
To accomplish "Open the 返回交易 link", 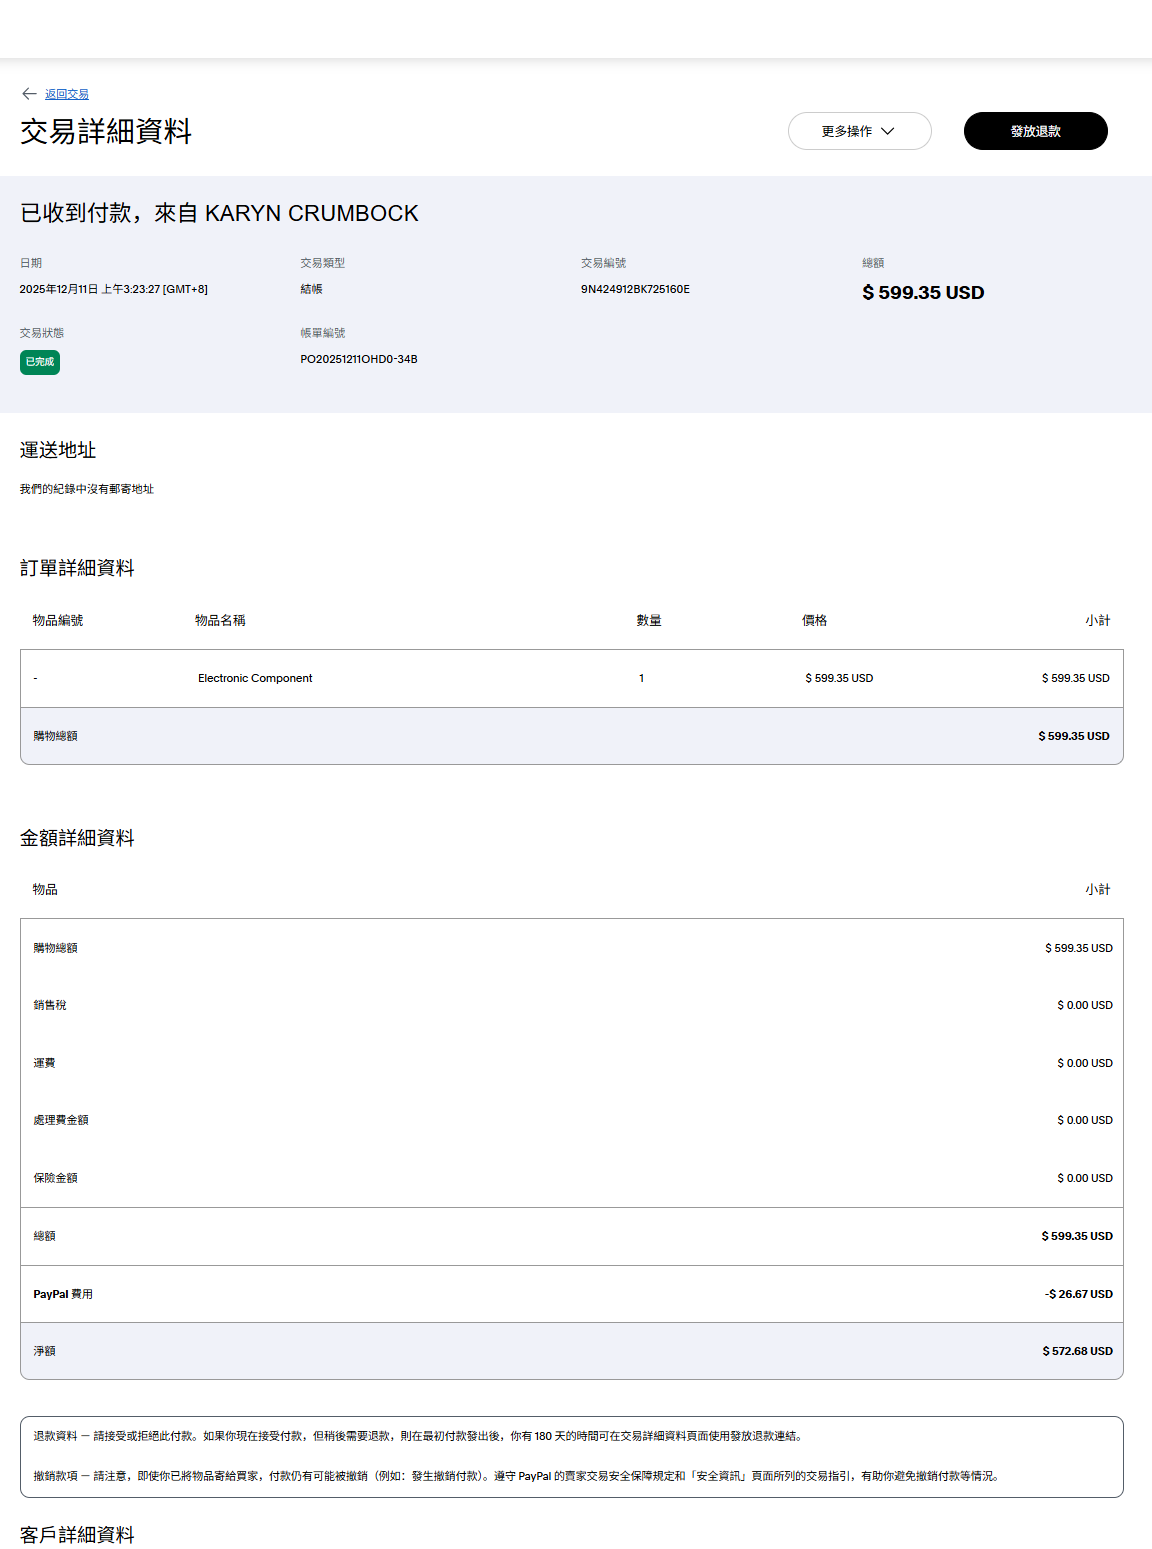I will click(x=67, y=94).
